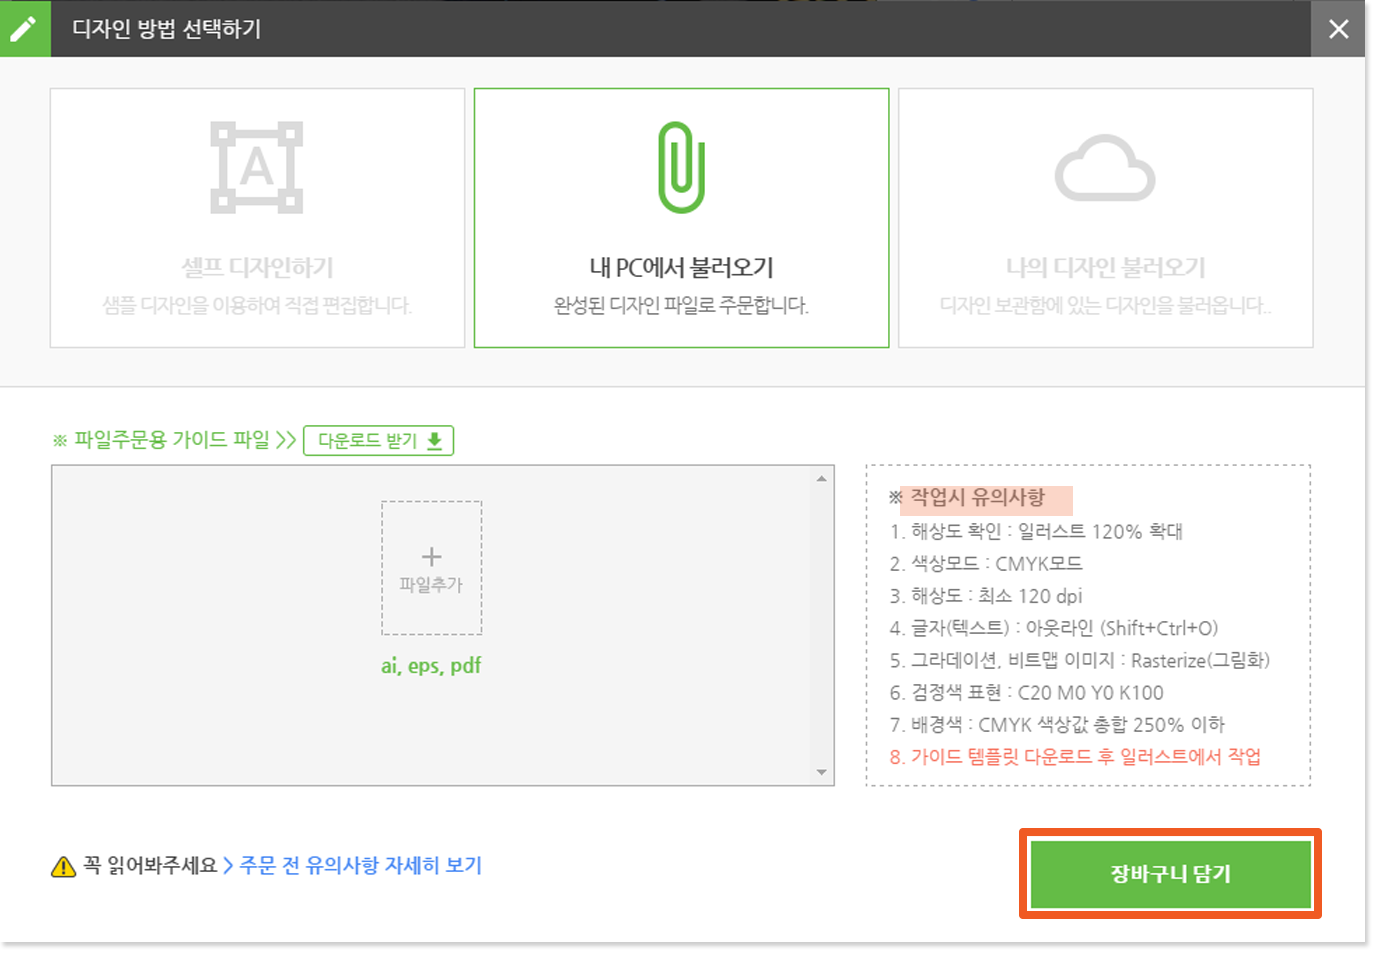Screen dimensions: 1398x978
Task: Click the green pencil icon in header
Action: 24,29
